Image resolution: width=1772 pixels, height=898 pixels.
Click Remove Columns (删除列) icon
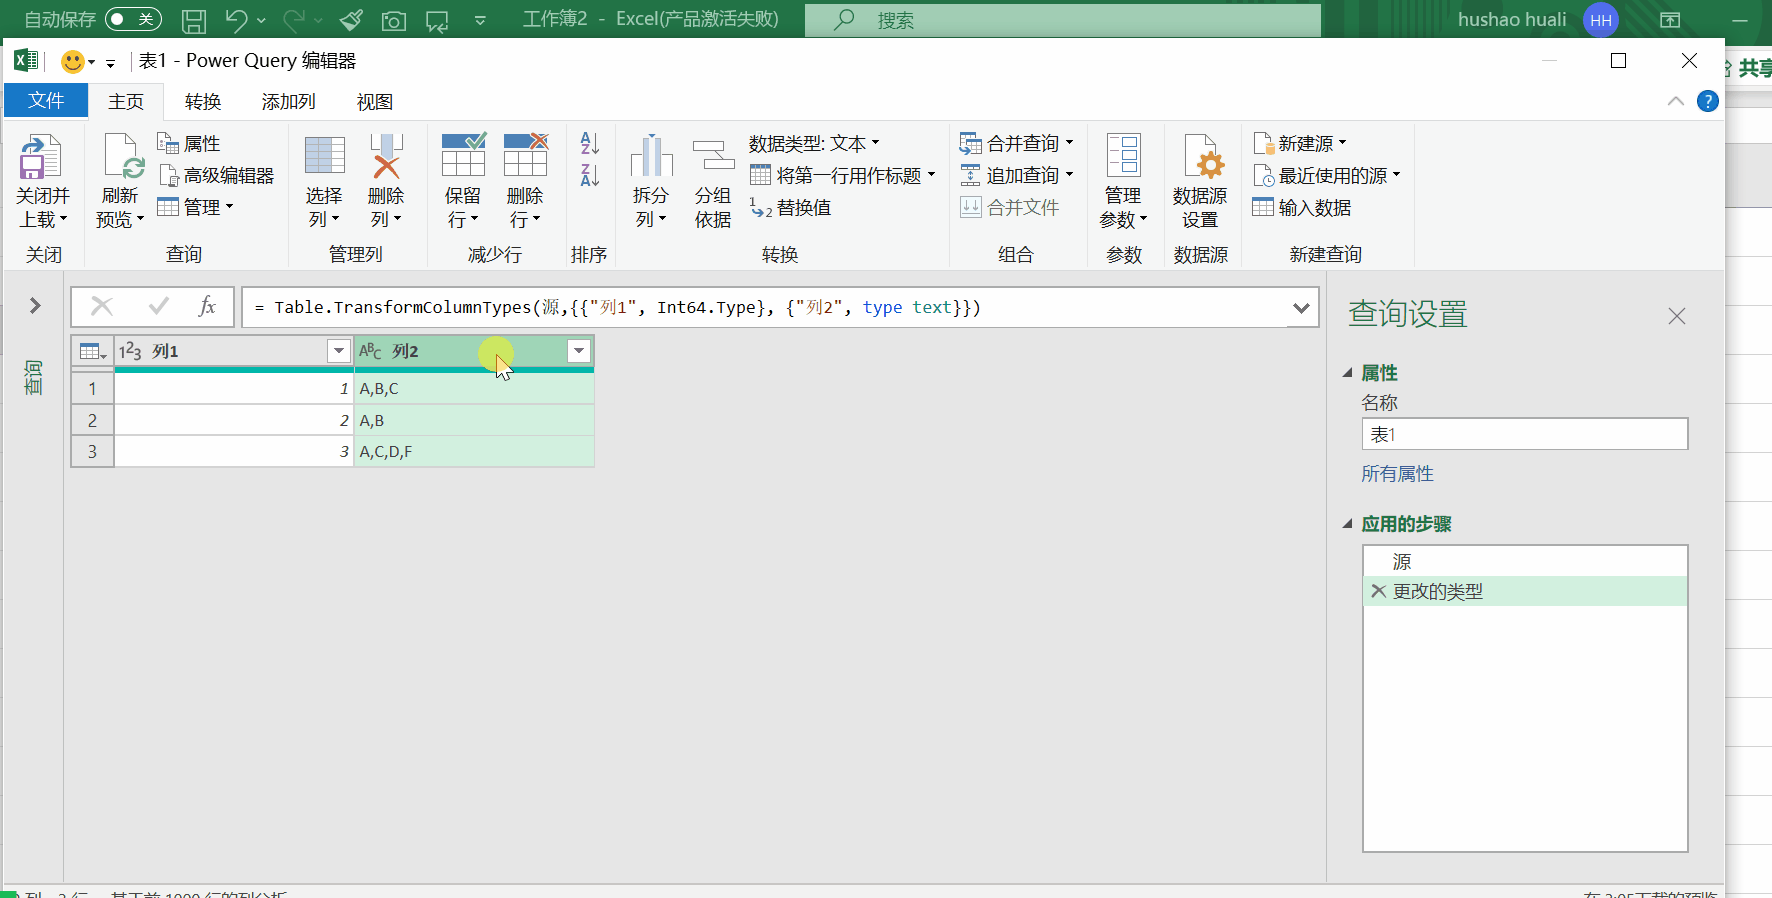click(386, 157)
